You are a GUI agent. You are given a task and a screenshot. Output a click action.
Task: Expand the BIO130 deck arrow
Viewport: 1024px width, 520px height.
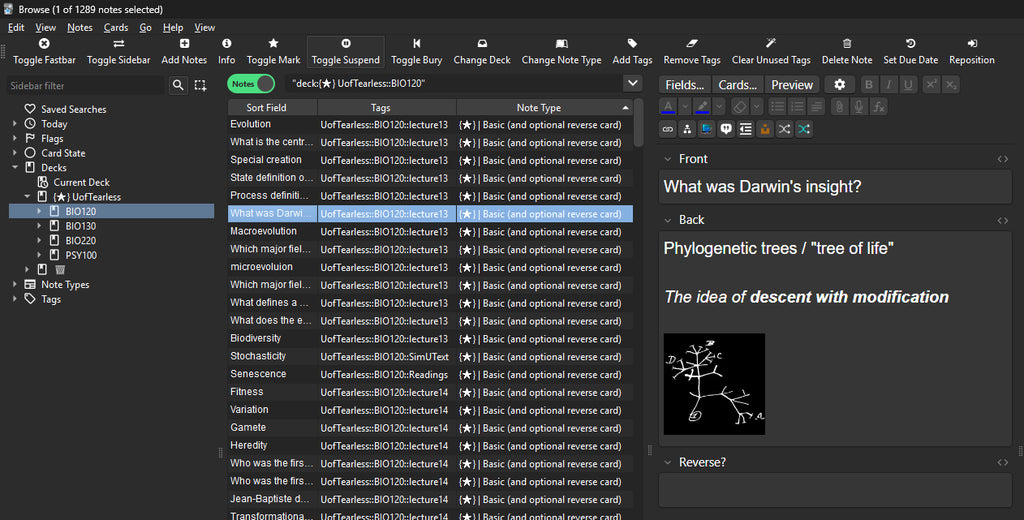[x=39, y=226]
